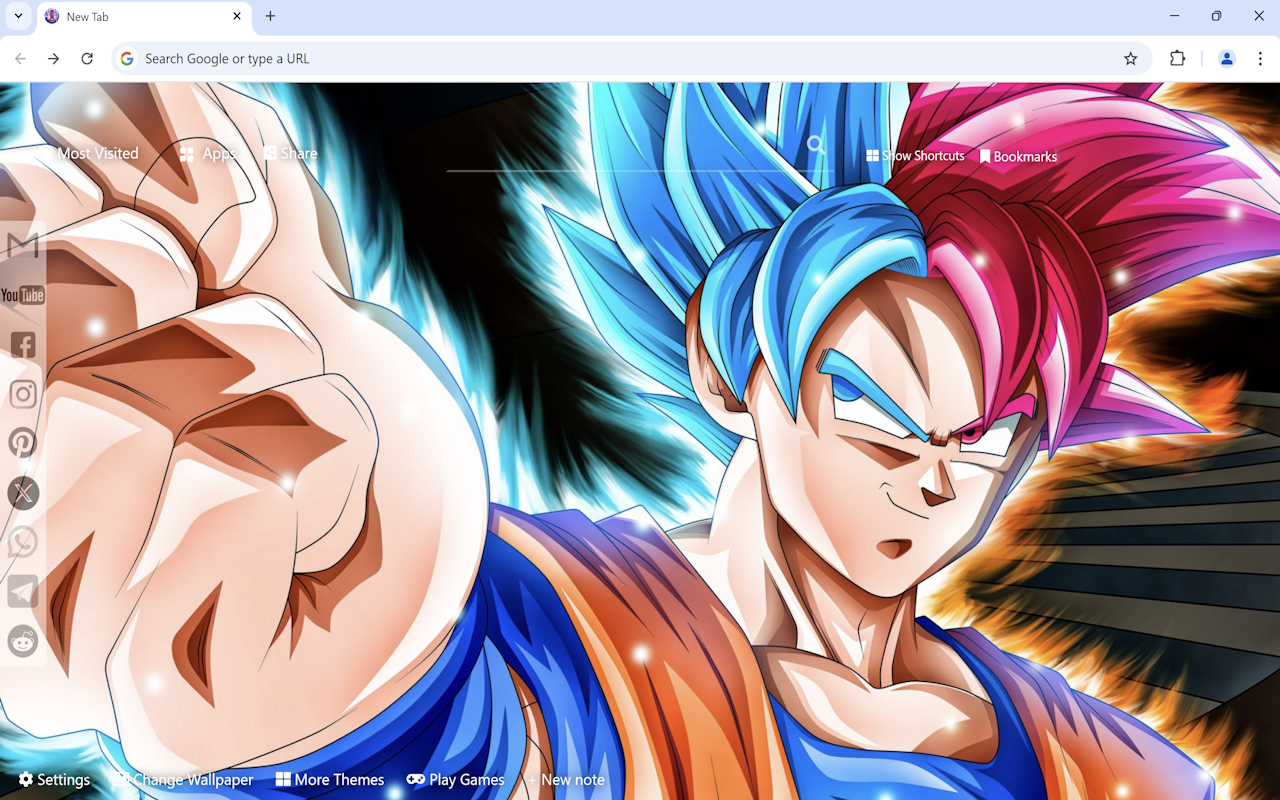Image resolution: width=1280 pixels, height=800 pixels.
Task: Open the YouTube sidebar icon
Action: [x=23, y=294]
